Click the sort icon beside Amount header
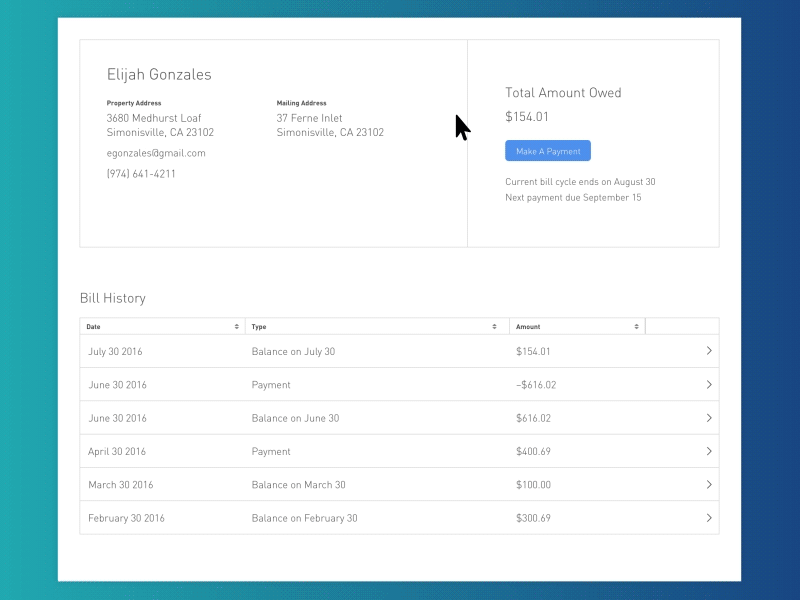This screenshot has height=600, width=800. pyautogui.click(x=636, y=326)
